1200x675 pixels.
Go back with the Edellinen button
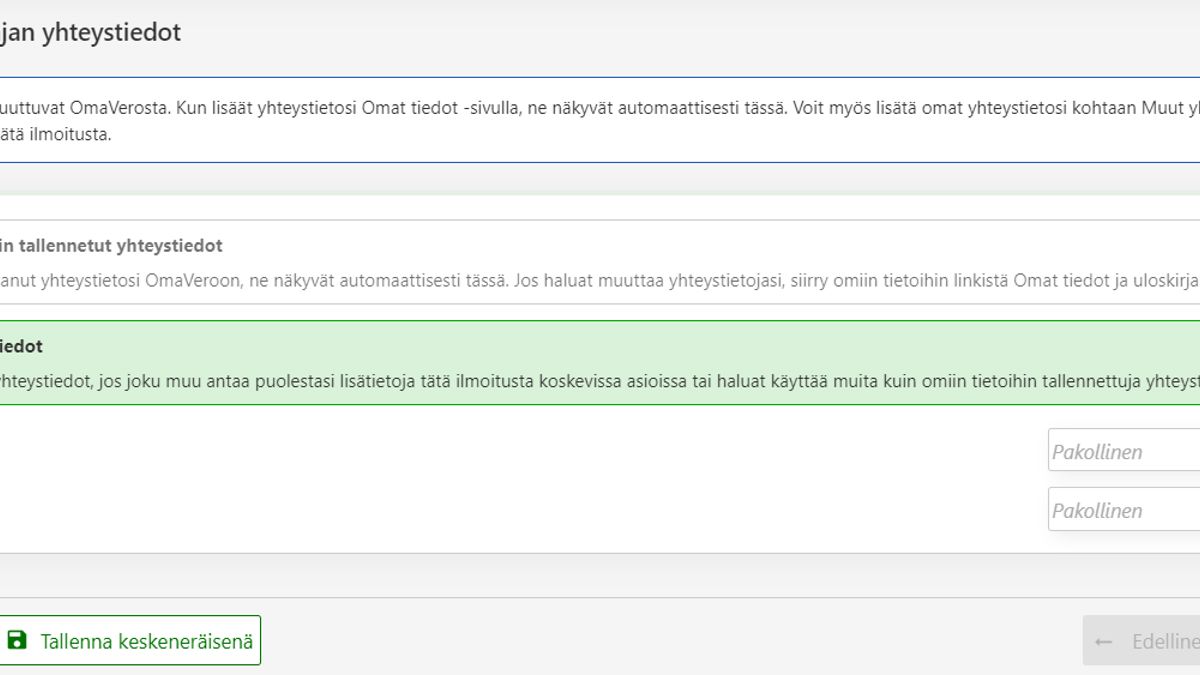tap(1150, 641)
